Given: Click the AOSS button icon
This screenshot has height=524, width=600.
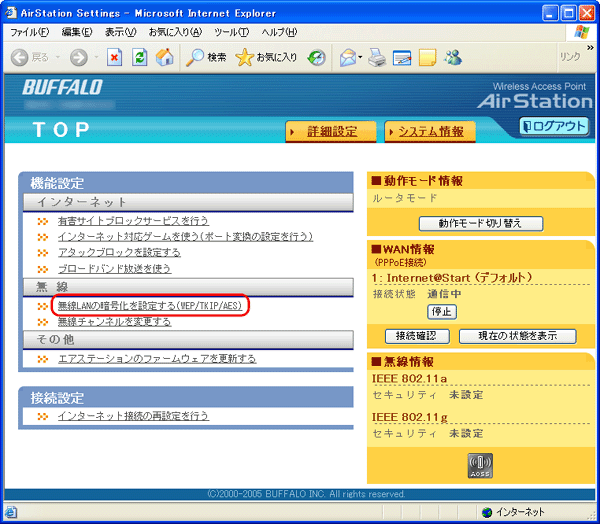Looking at the screenshot, I should pos(480,465).
